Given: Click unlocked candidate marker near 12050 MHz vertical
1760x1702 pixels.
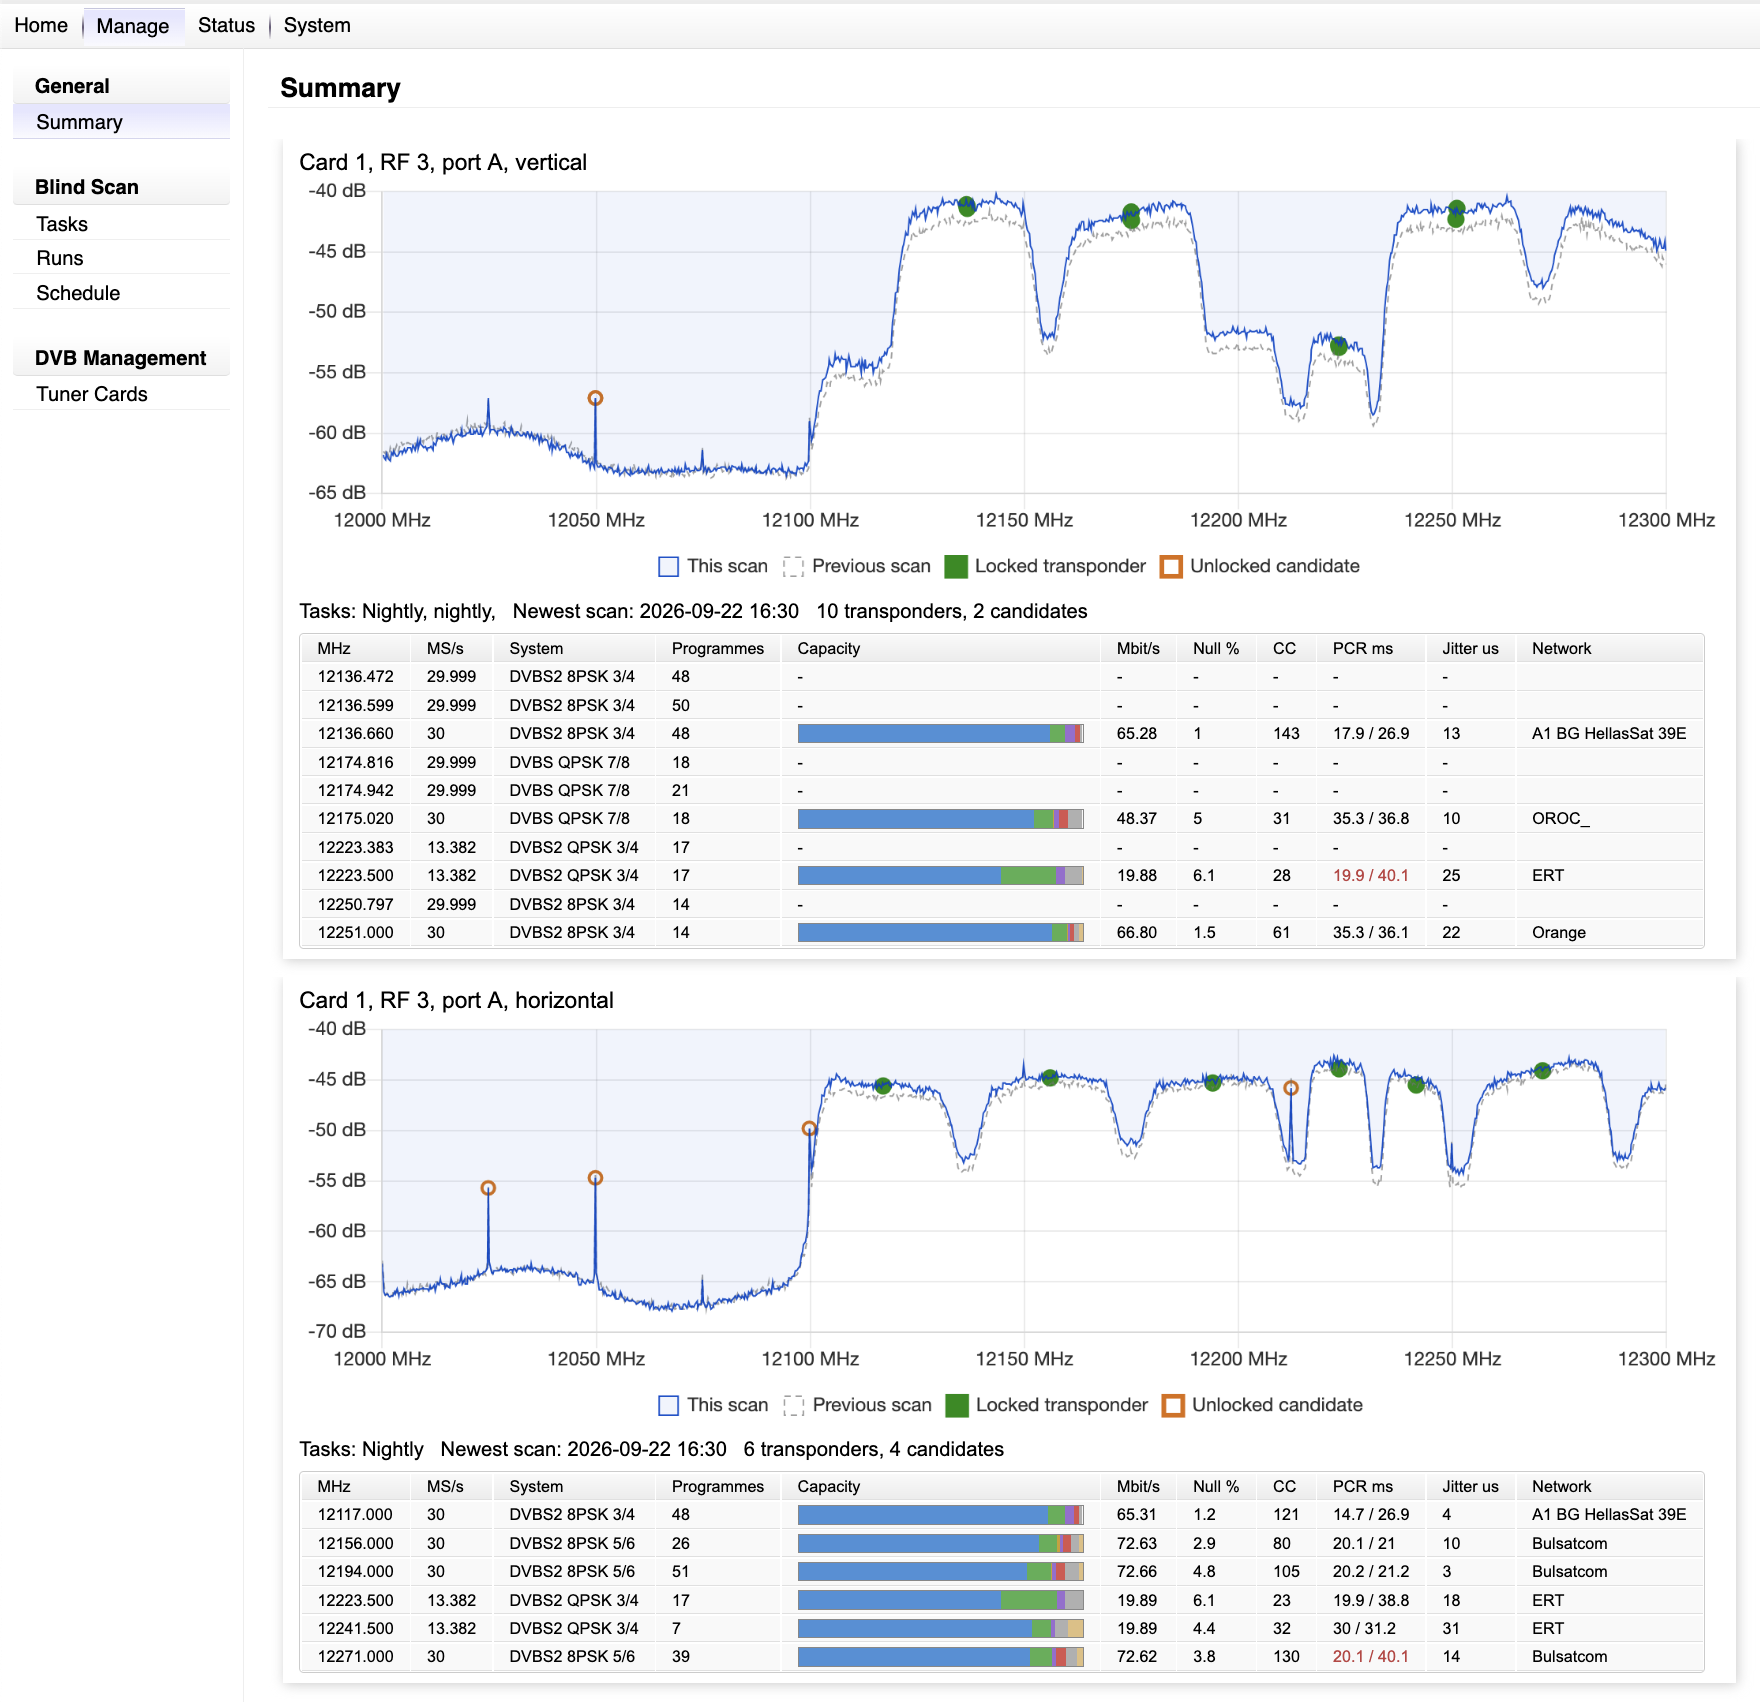Looking at the screenshot, I should 595,398.
